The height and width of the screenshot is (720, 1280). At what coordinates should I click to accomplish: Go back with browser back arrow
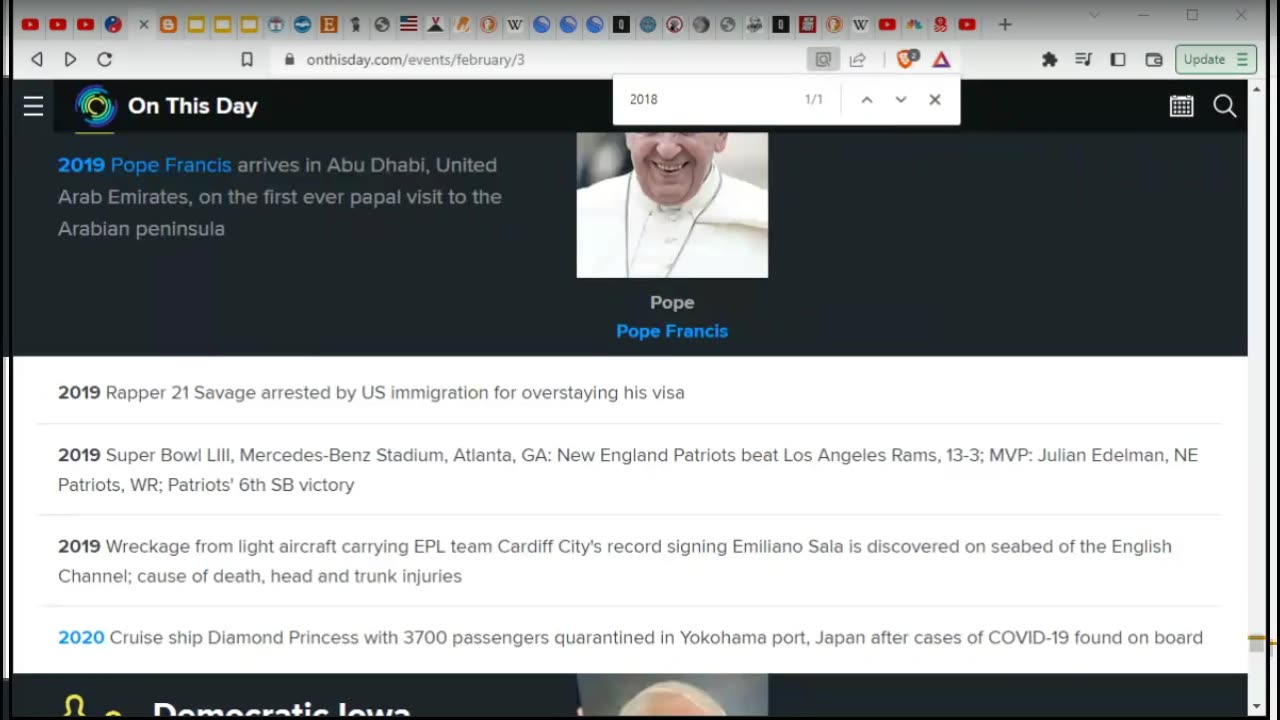(x=37, y=59)
